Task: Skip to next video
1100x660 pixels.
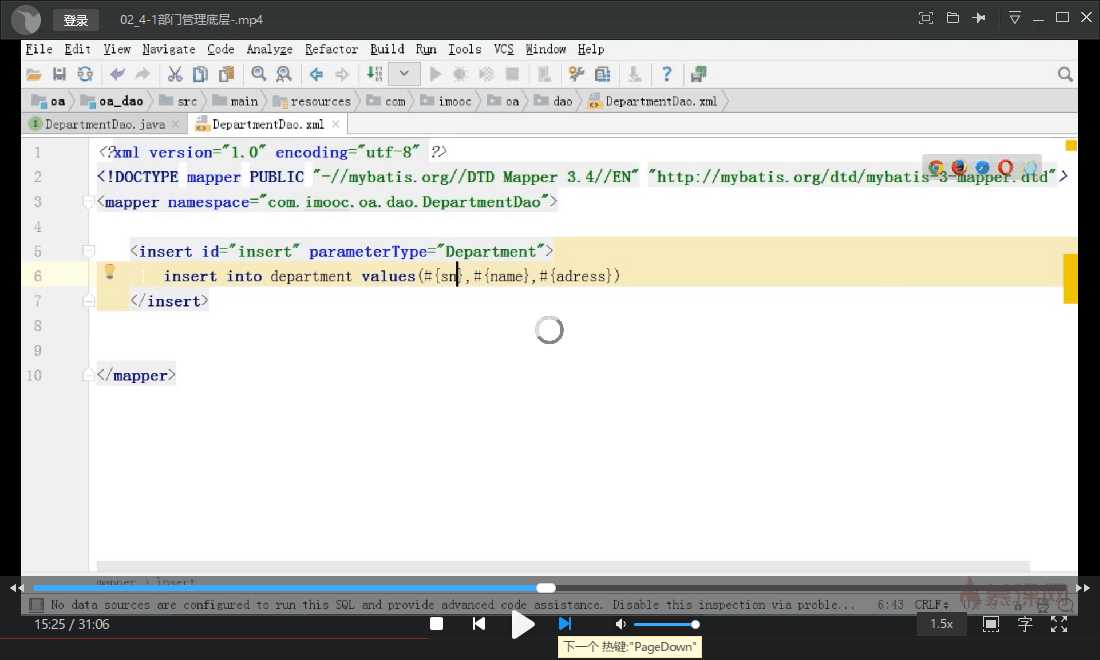Action: 565,624
